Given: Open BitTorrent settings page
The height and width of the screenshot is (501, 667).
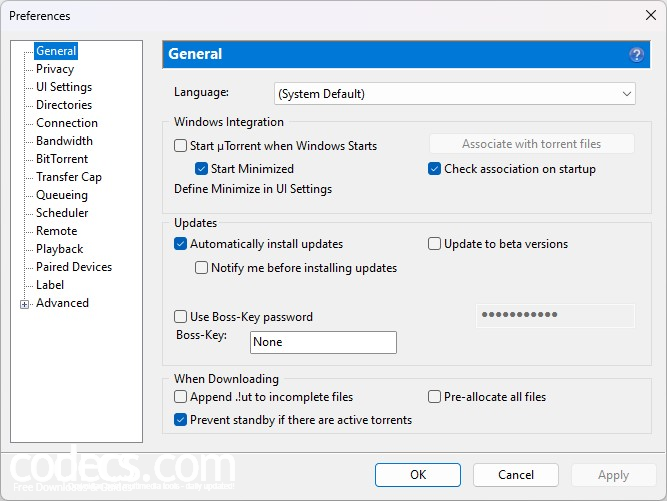Looking at the screenshot, I should [62, 159].
